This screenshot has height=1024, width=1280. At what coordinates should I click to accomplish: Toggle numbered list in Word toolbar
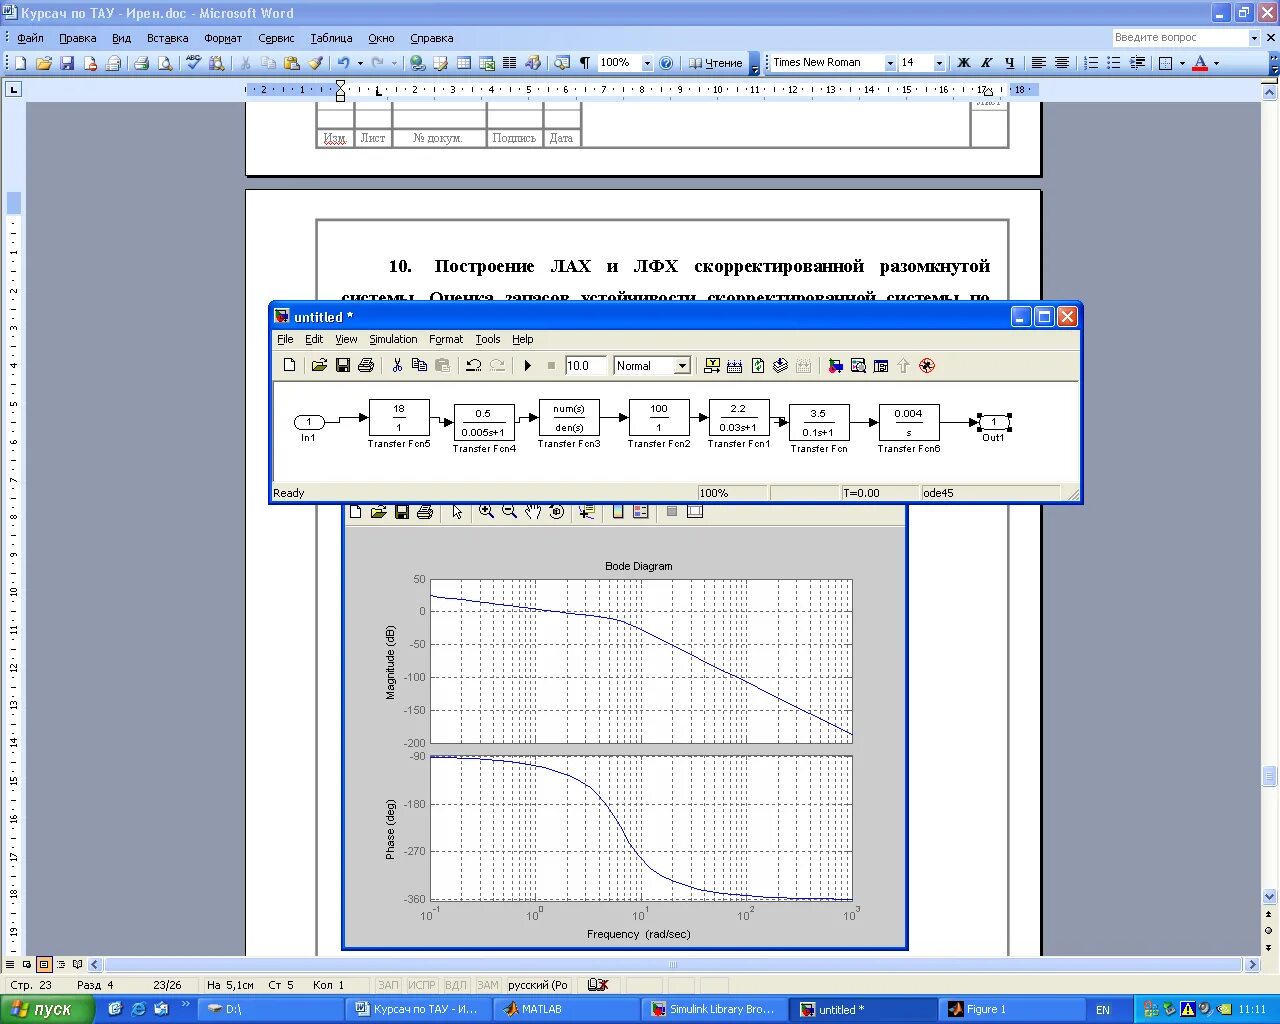(x=1091, y=63)
